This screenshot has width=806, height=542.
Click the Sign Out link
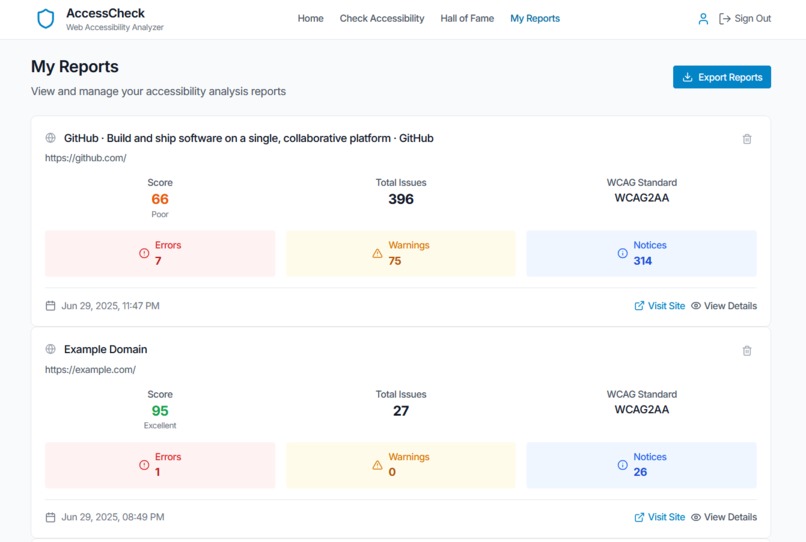[745, 19]
